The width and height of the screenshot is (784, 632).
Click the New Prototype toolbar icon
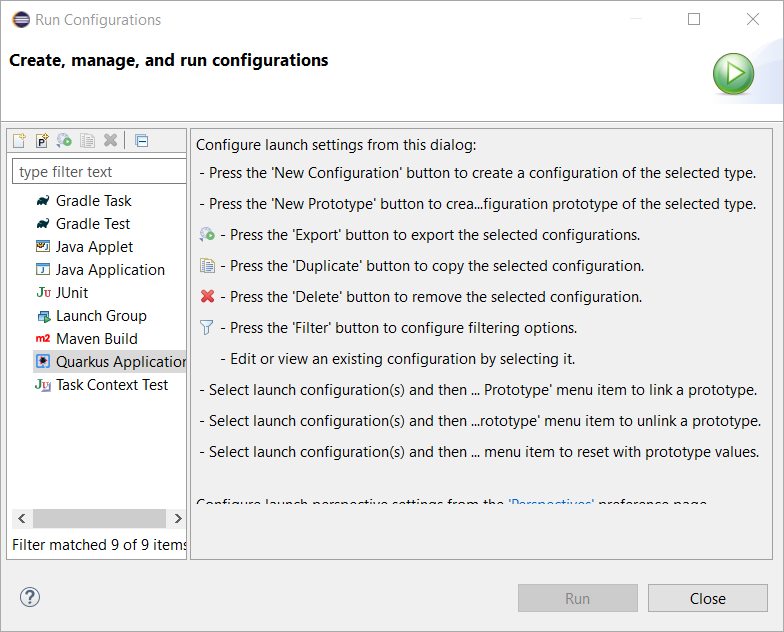click(42, 141)
